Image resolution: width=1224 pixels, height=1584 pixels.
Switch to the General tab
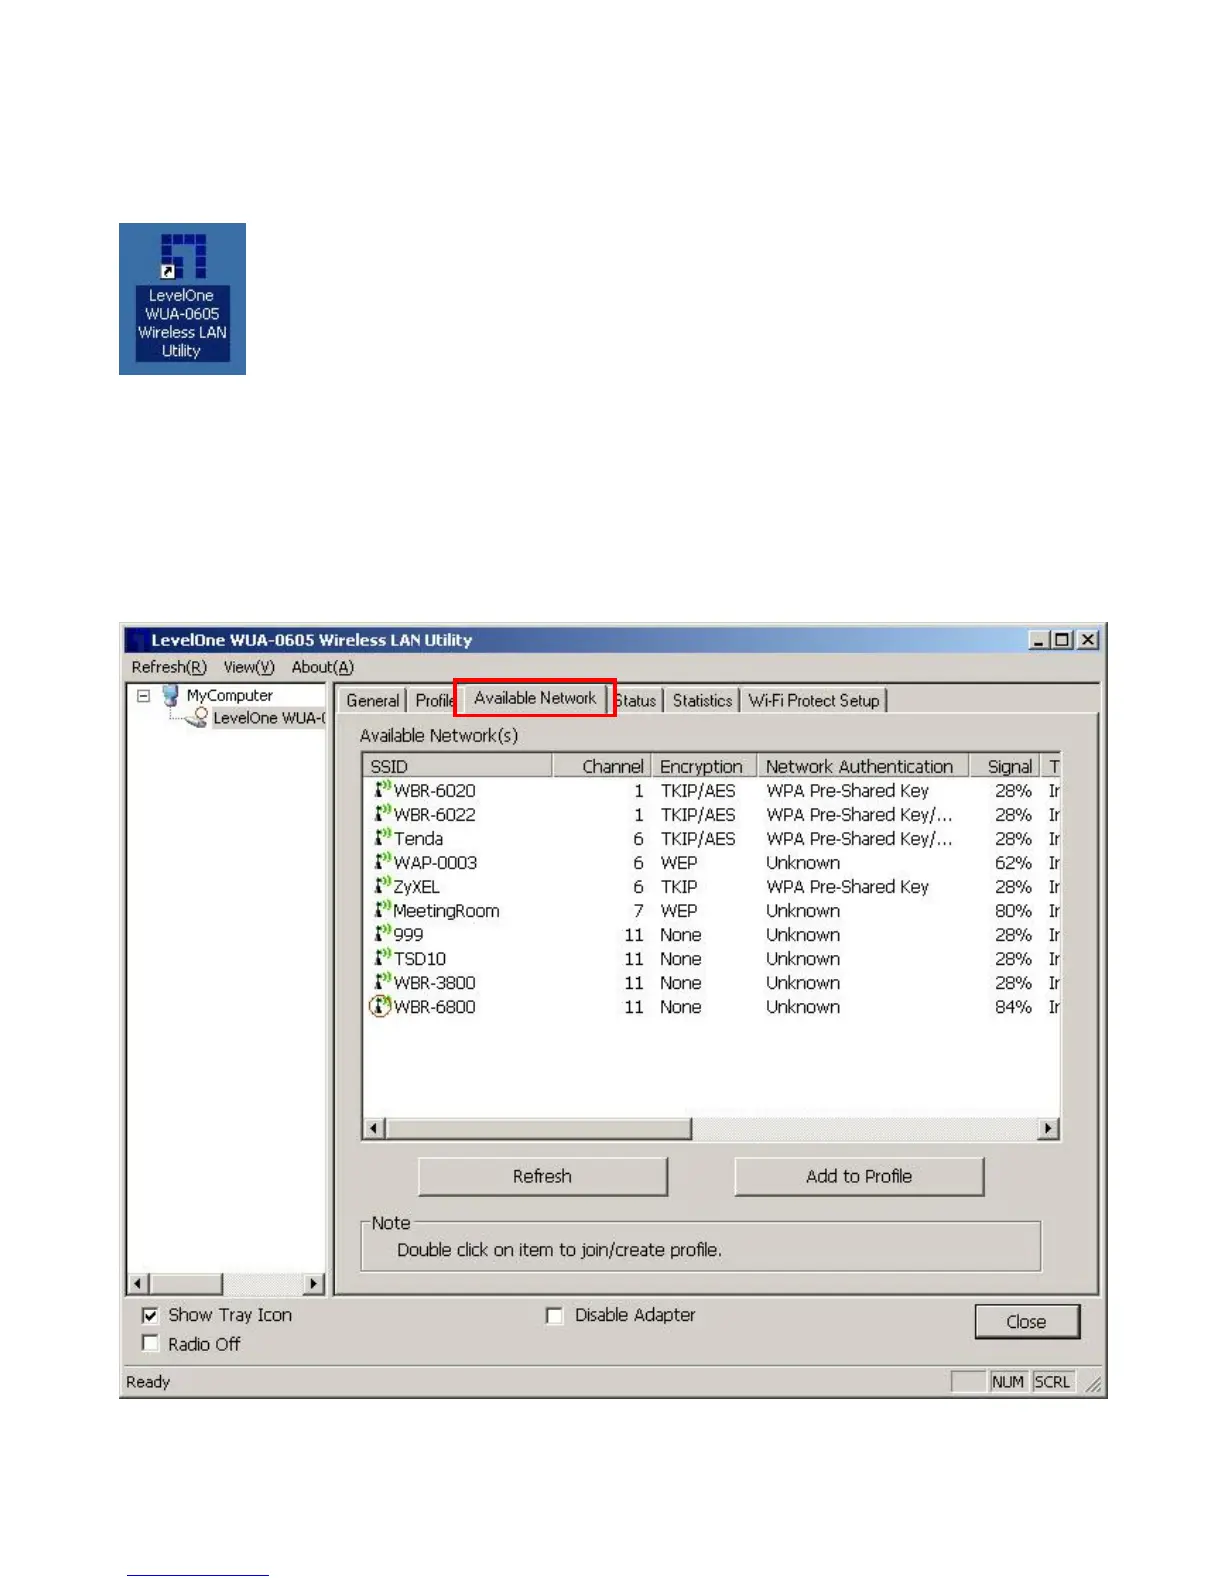point(373,700)
